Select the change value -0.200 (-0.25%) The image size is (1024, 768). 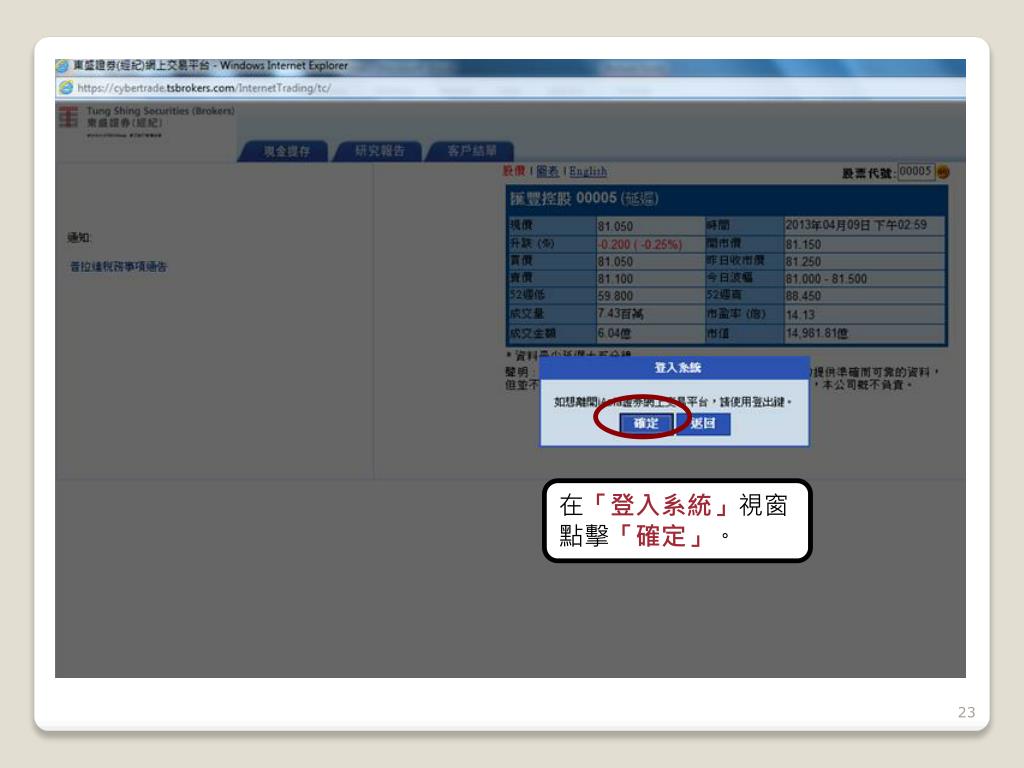639,244
